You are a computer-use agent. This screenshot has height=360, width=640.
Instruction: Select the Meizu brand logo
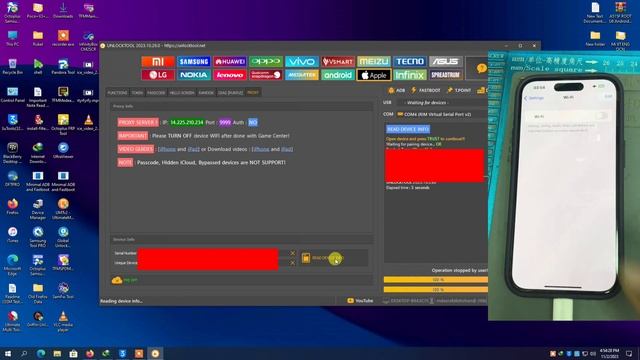click(x=373, y=62)
